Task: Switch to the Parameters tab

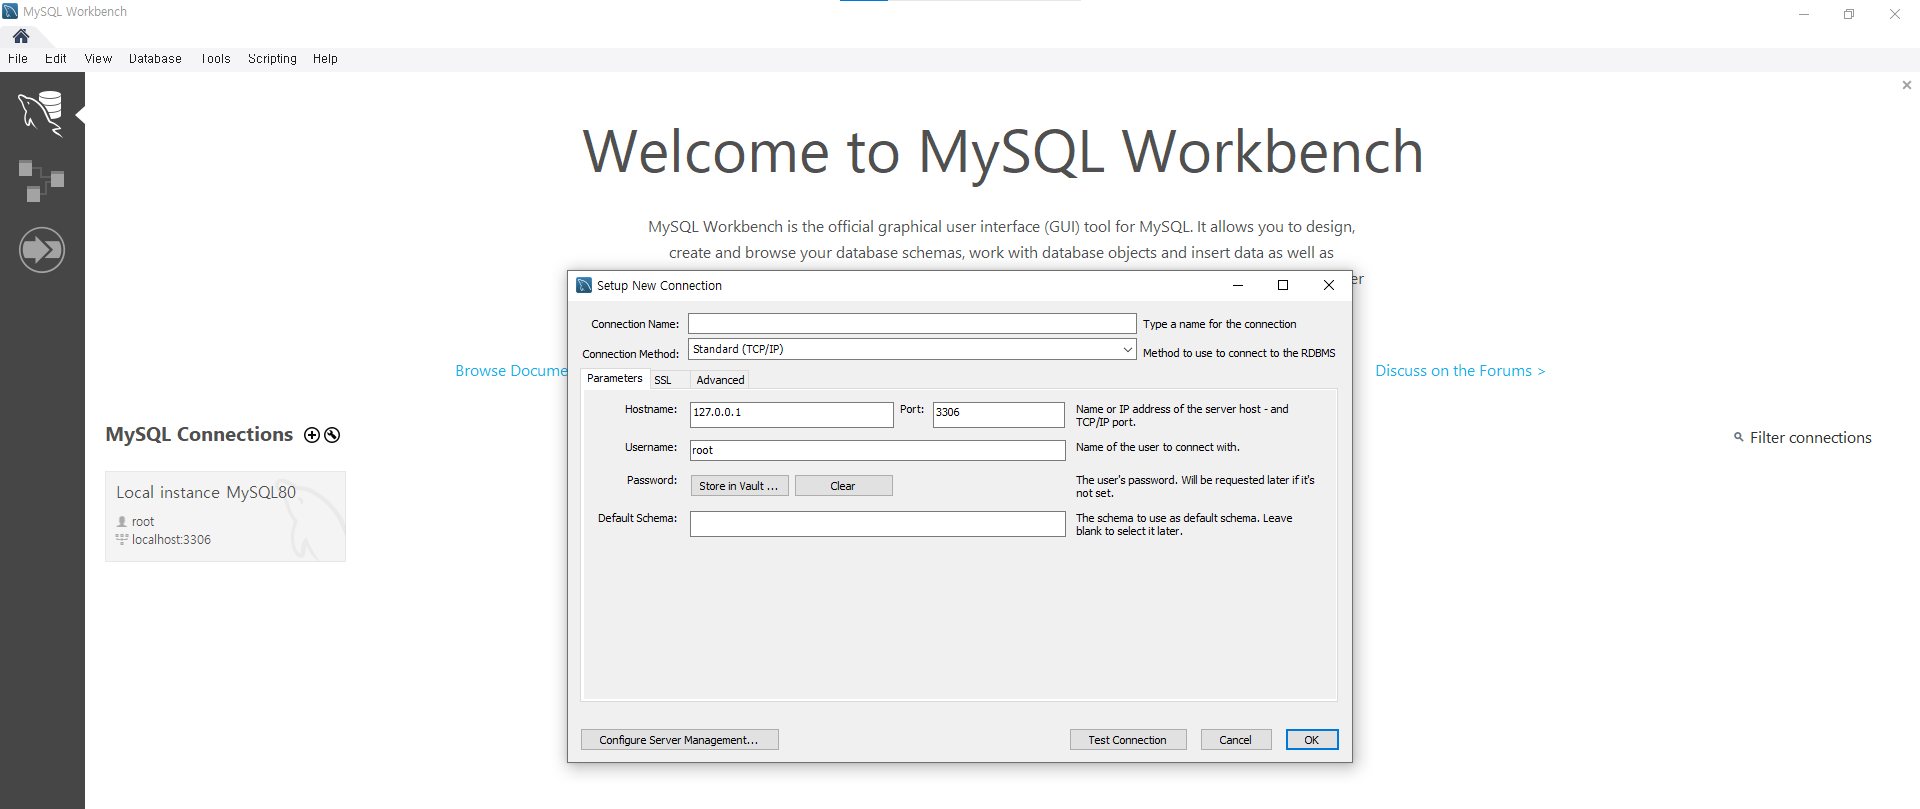Action: coord(614,378)
